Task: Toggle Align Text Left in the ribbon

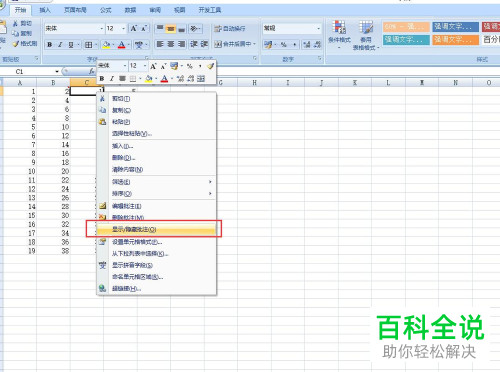Action: tap(160, 44)
